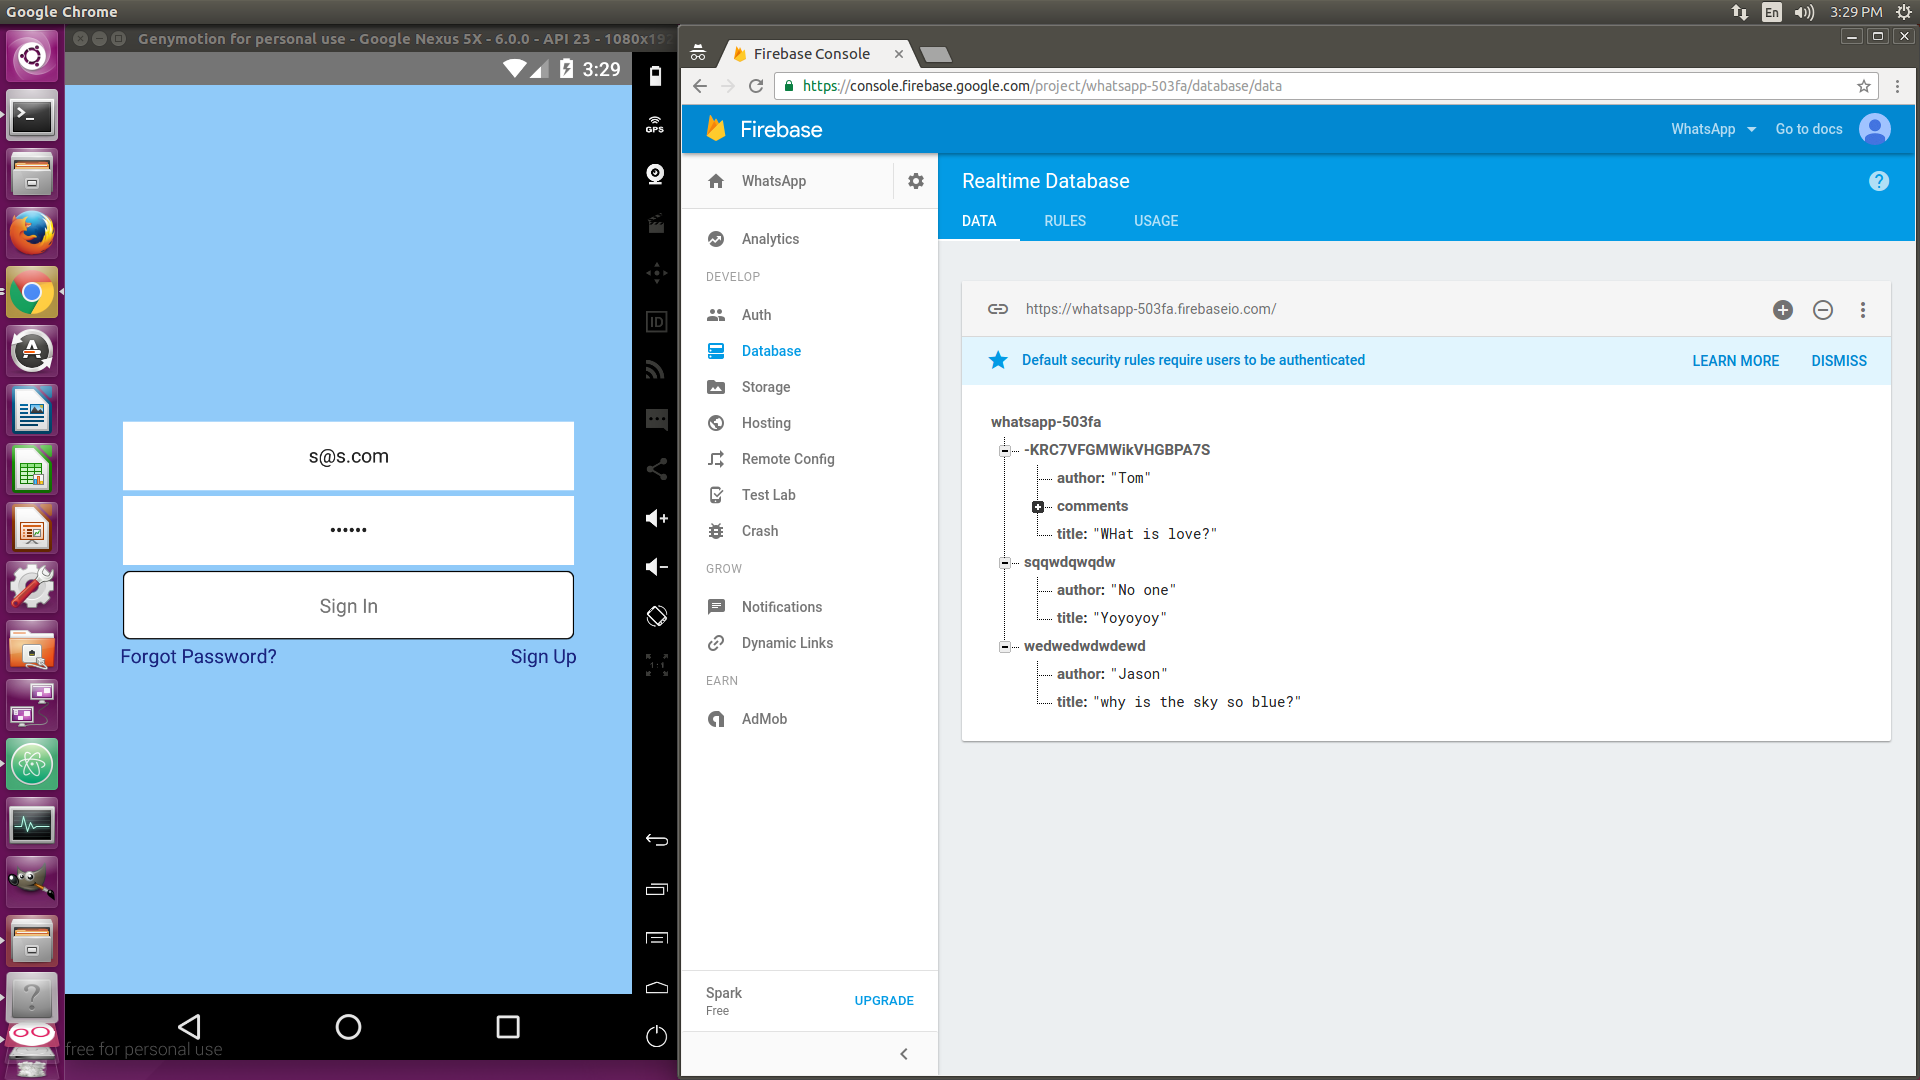Click the password input field
This screenshot has width=1920, height=1080.
348,530
